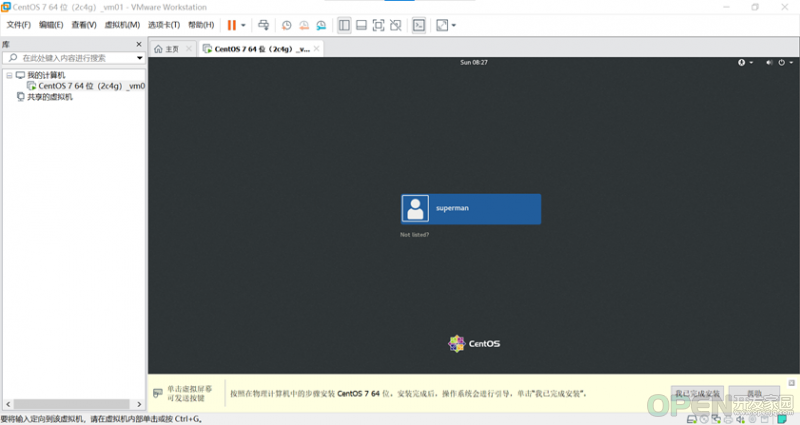This screenshot has width=800, height=425.
Task: Click the Not listed? link
Action: pyautogui.click(x=414, y=235)
